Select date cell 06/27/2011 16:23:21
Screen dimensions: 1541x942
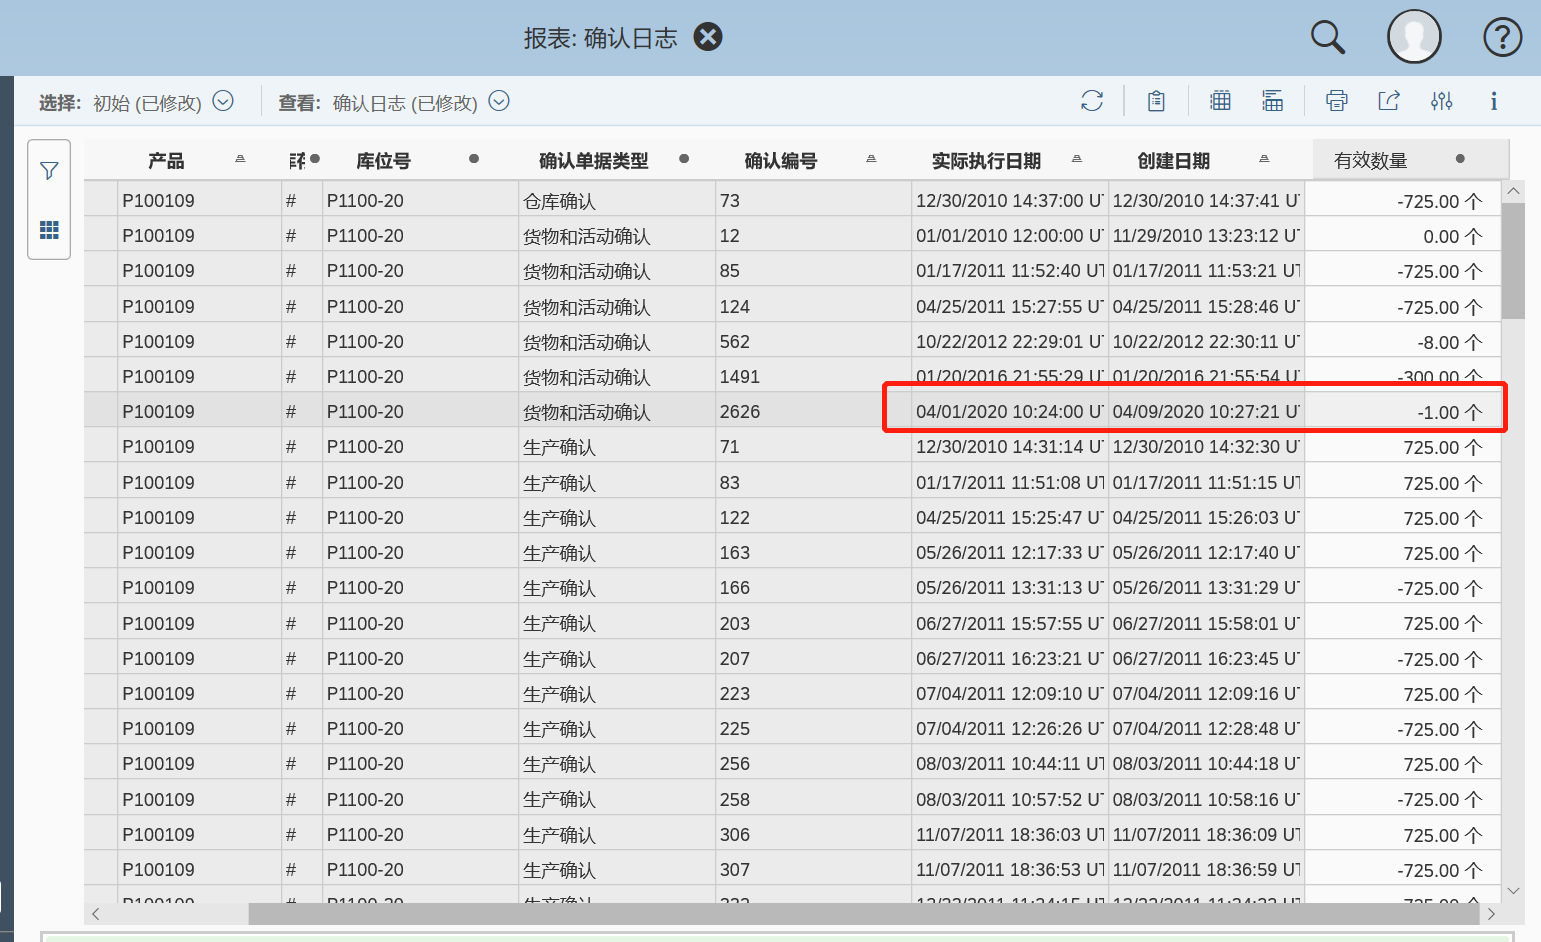1010,658
